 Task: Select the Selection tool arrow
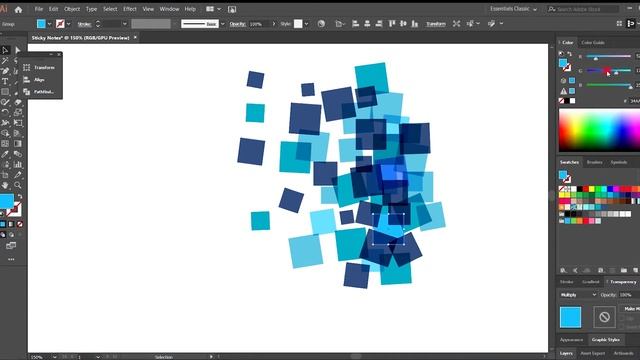click(5, 50)
